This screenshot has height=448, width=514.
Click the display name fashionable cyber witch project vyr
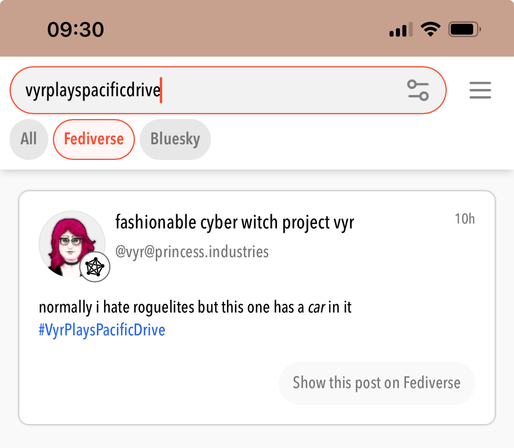235,222
